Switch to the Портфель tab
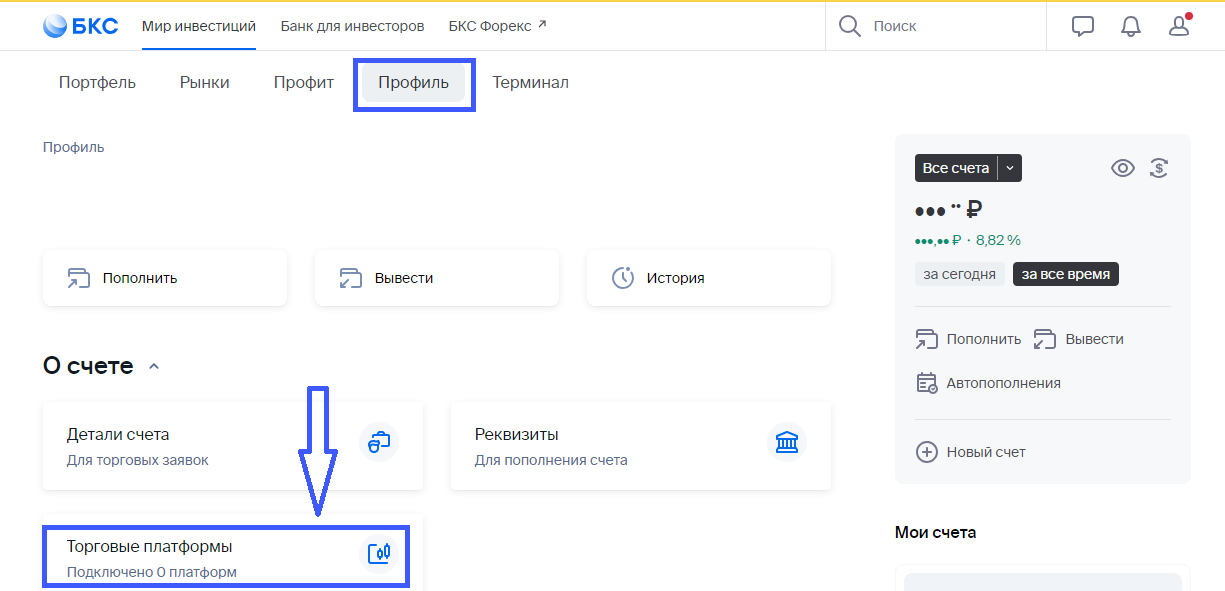The width and height of the screenshot is (1225, 591). click(x=97, y=83)
